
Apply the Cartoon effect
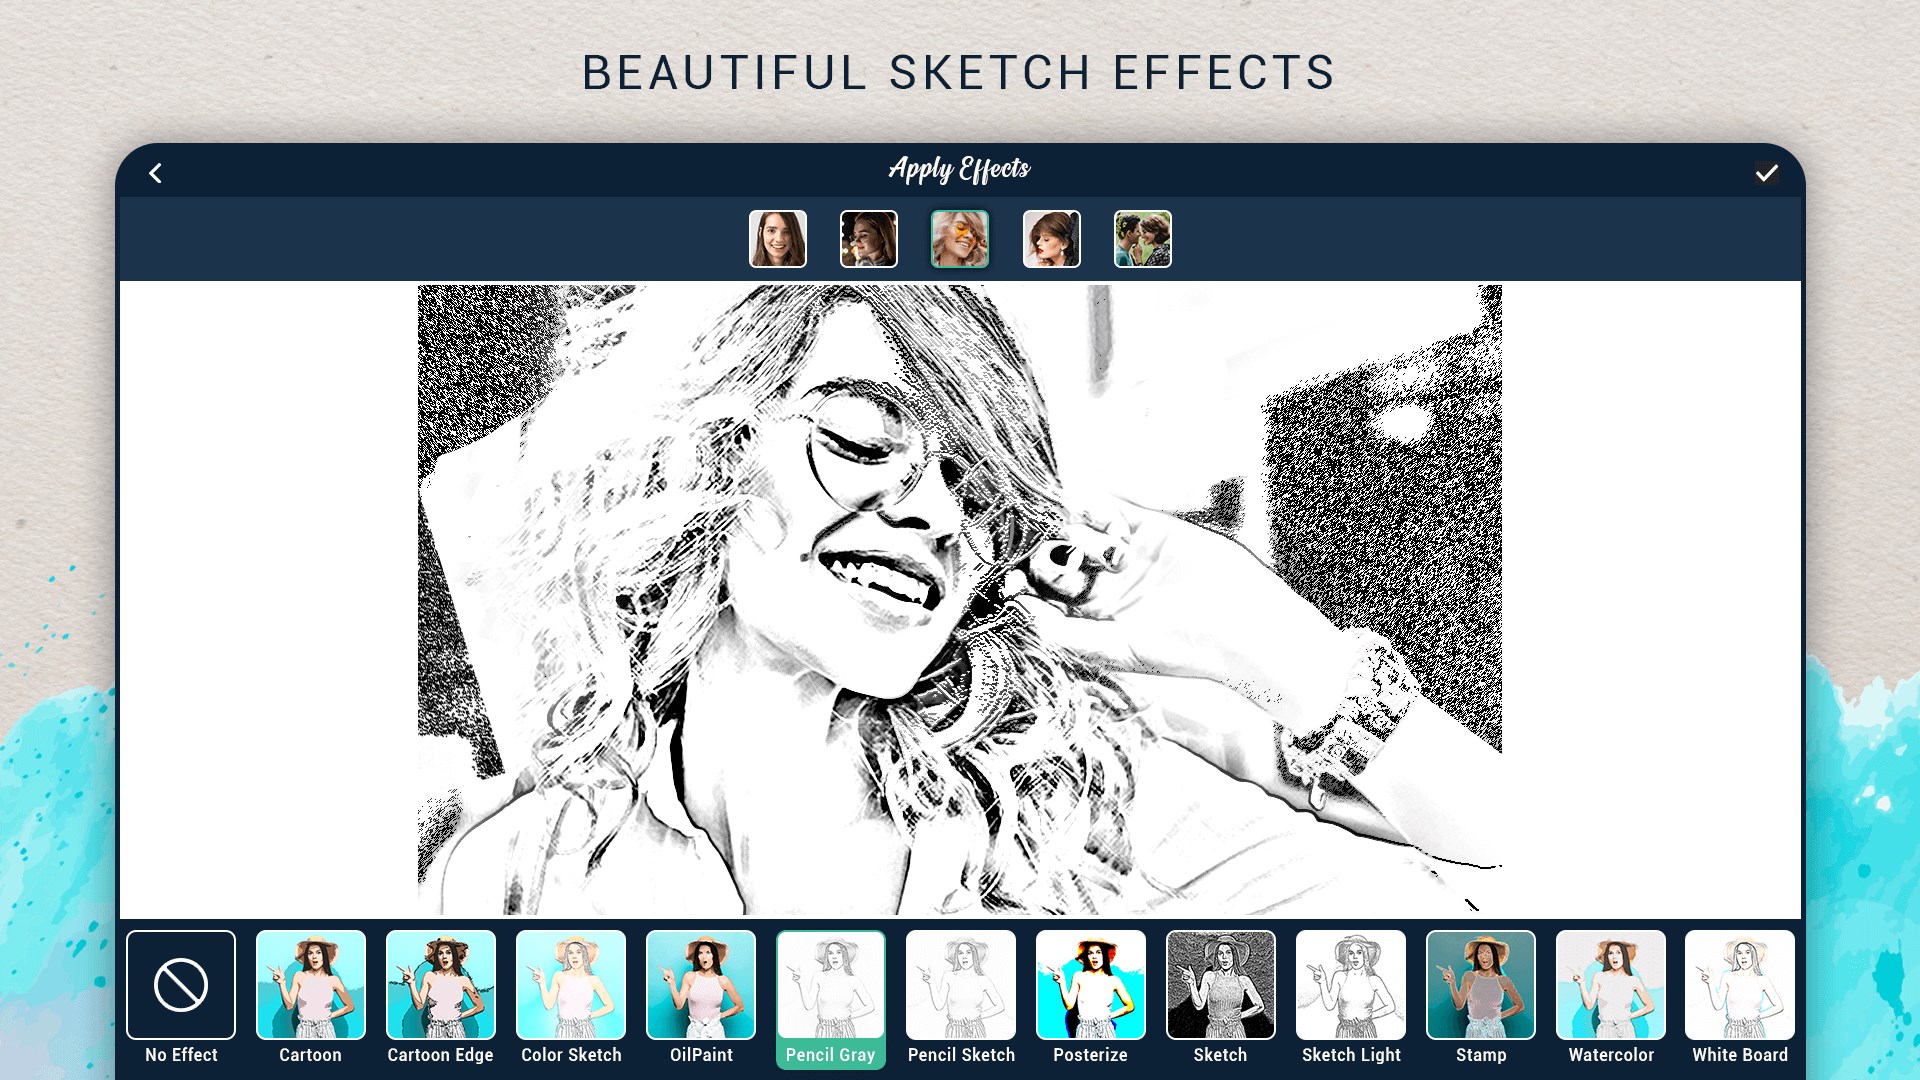click(311, 986)
